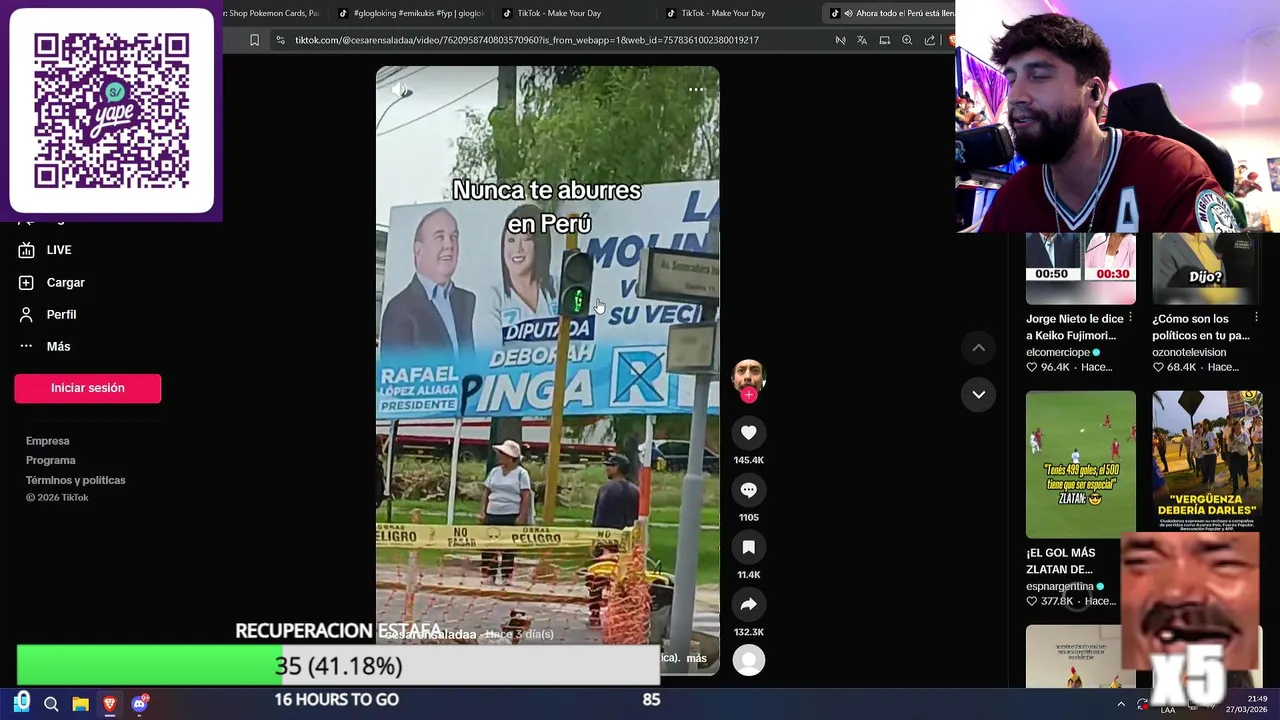View site info icon before URL
This screenshot has width=1280, height=720.
pos(281,40)
